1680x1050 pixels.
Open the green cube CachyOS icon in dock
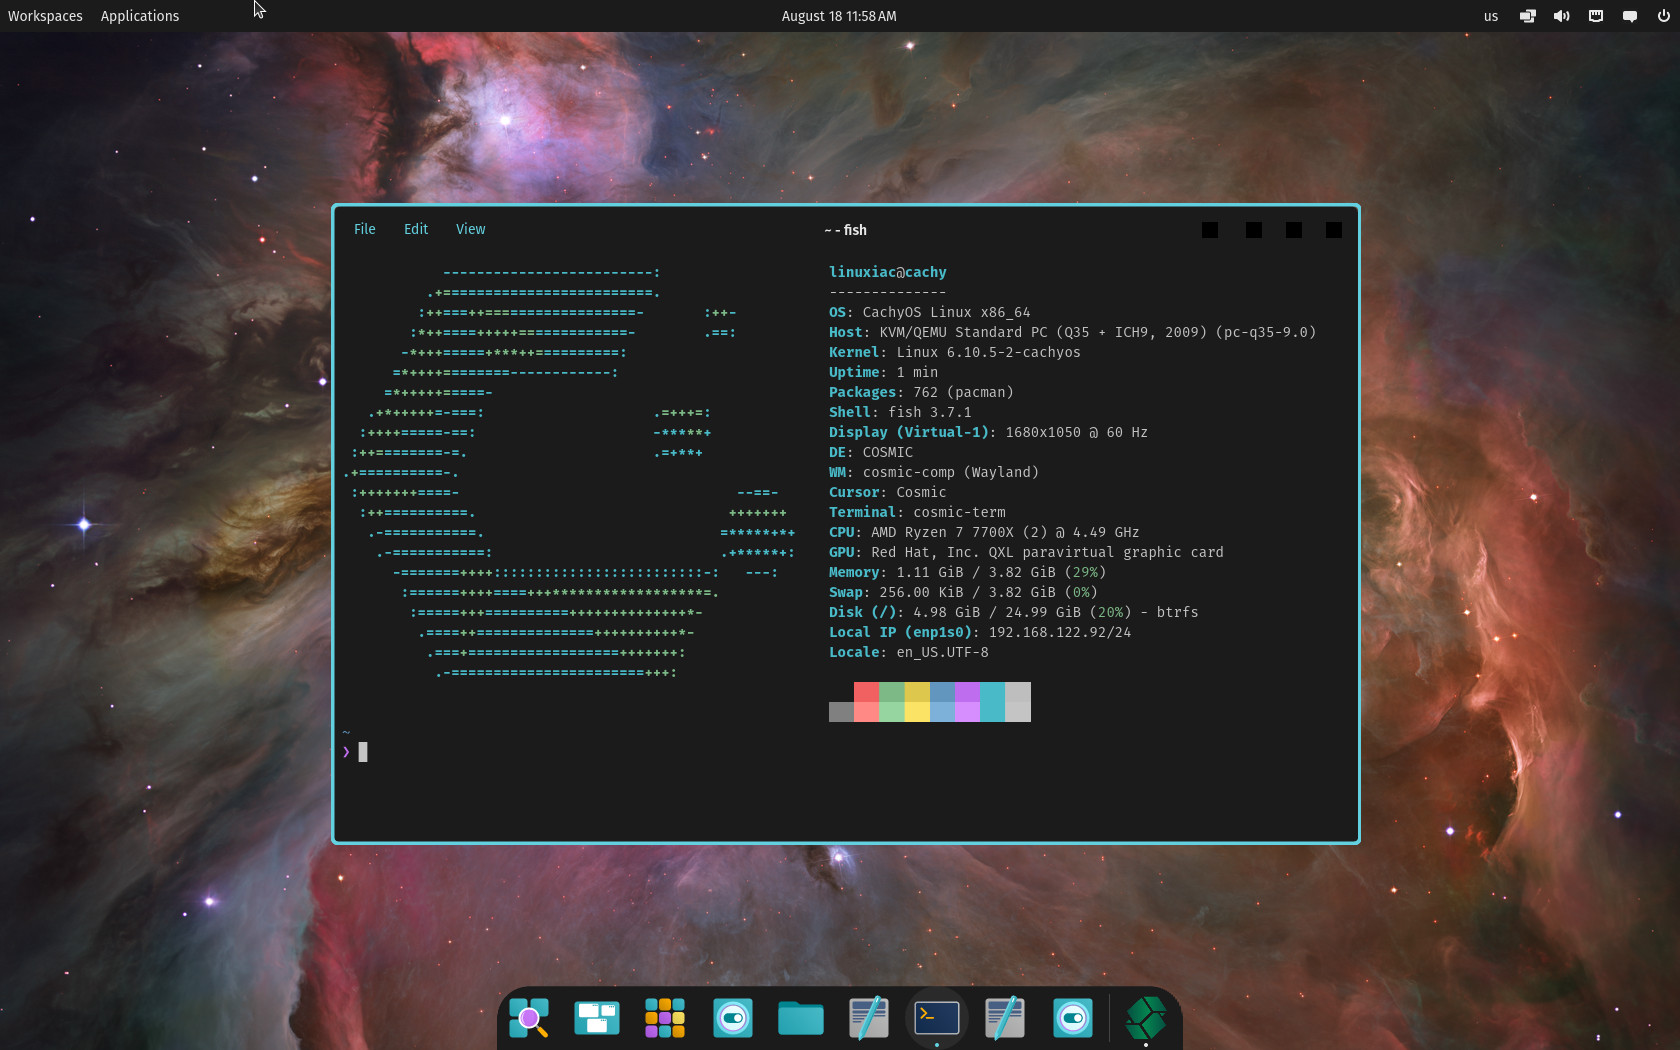point(1145,1018)
